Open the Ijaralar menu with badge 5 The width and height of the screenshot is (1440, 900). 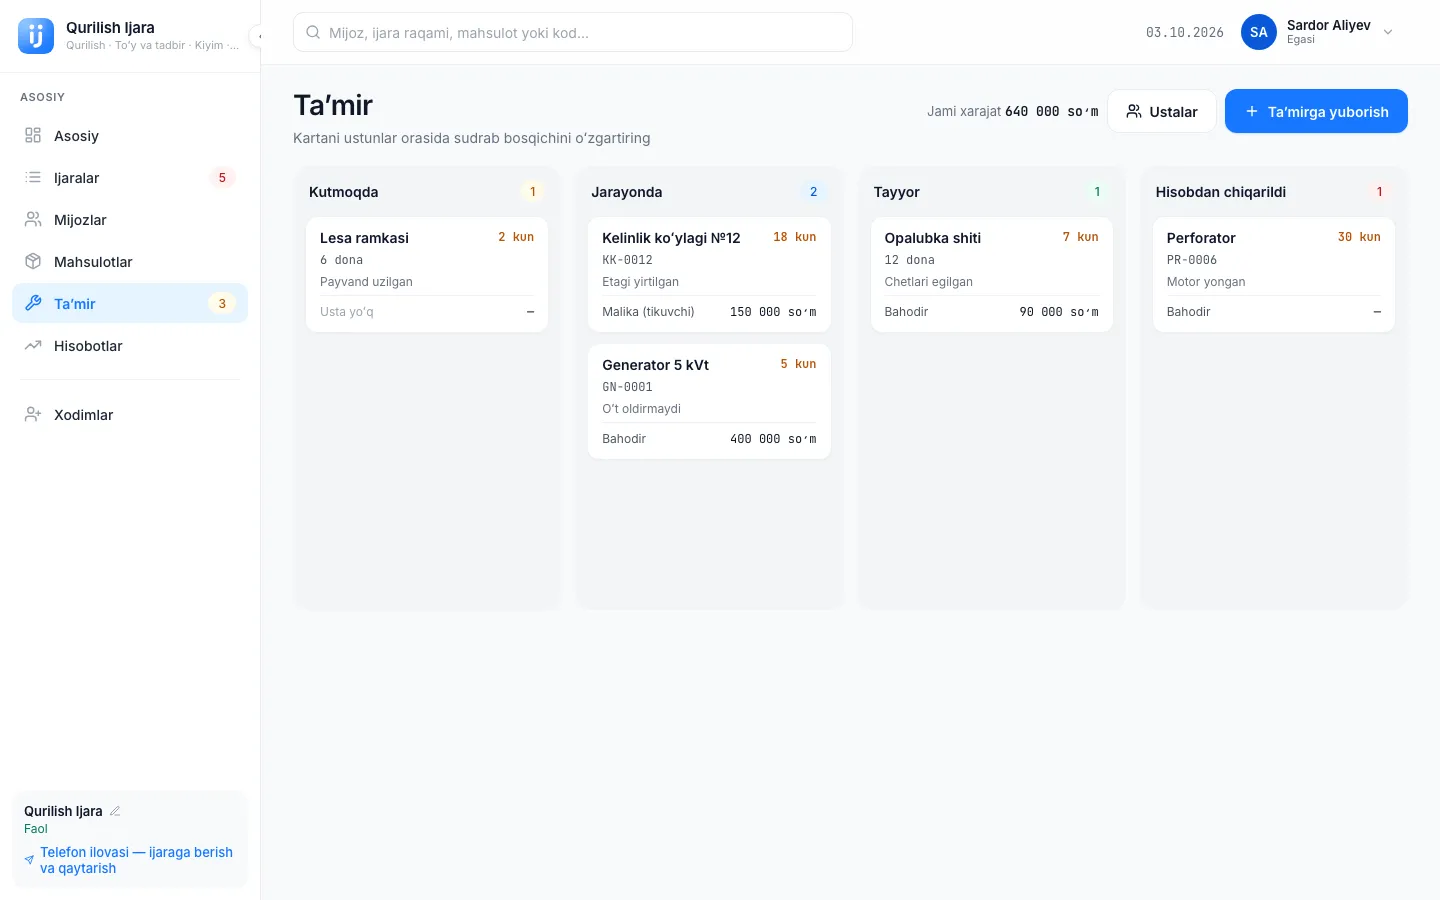[x=130, y=178]
